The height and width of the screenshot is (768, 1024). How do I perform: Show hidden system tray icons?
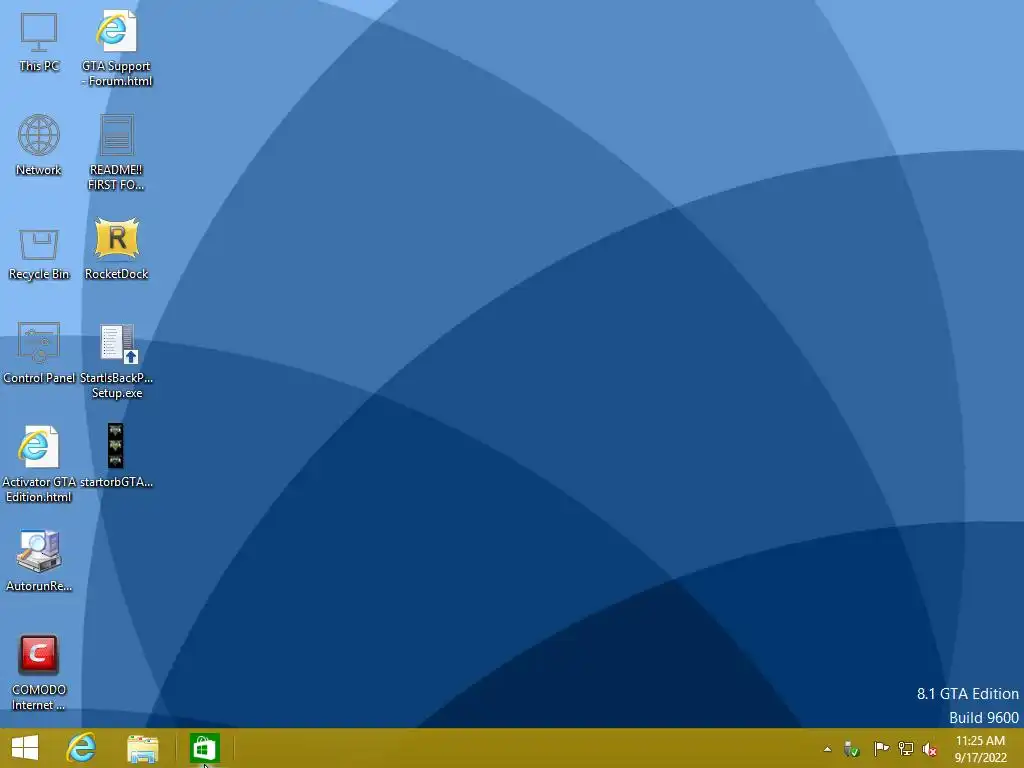(827, 749)
